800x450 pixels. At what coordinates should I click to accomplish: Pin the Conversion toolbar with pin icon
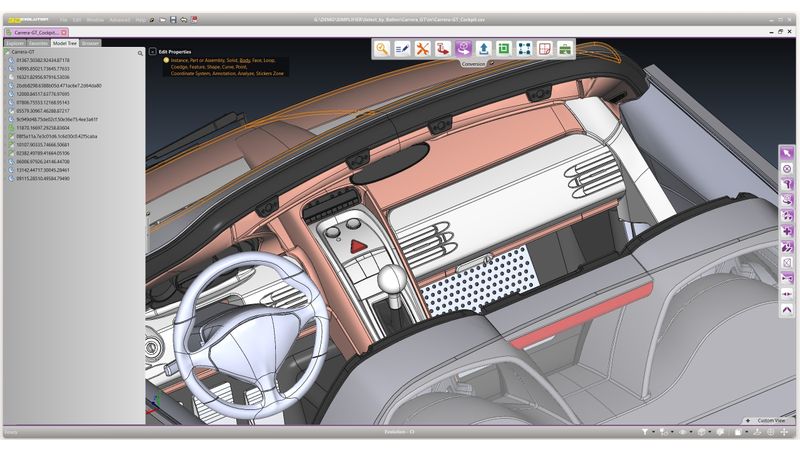pyautogui.click(x=491, y=63)
